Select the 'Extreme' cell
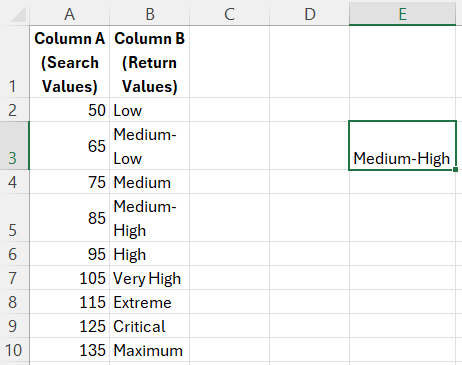 pos(149,302)
